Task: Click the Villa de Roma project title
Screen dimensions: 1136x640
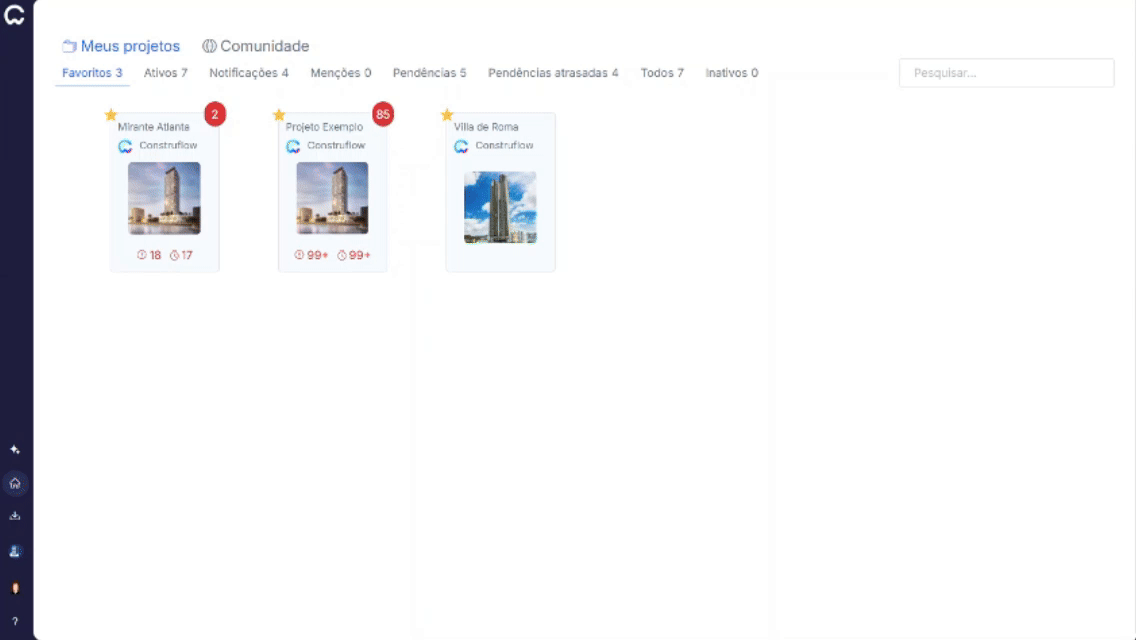Action: 486,127
